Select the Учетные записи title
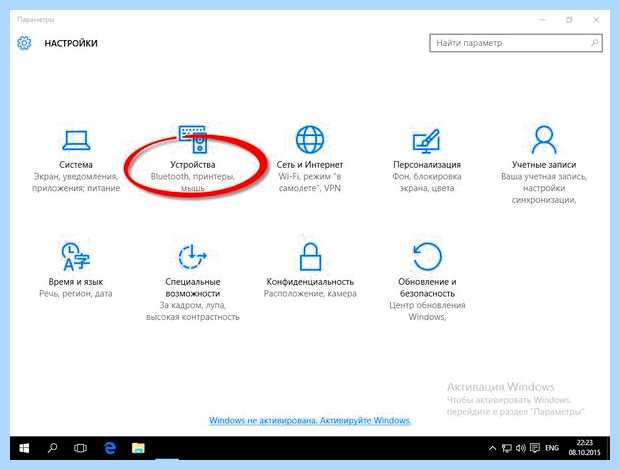Image resolution: width=620 pixels, height=470 pixels. point(544,164)
